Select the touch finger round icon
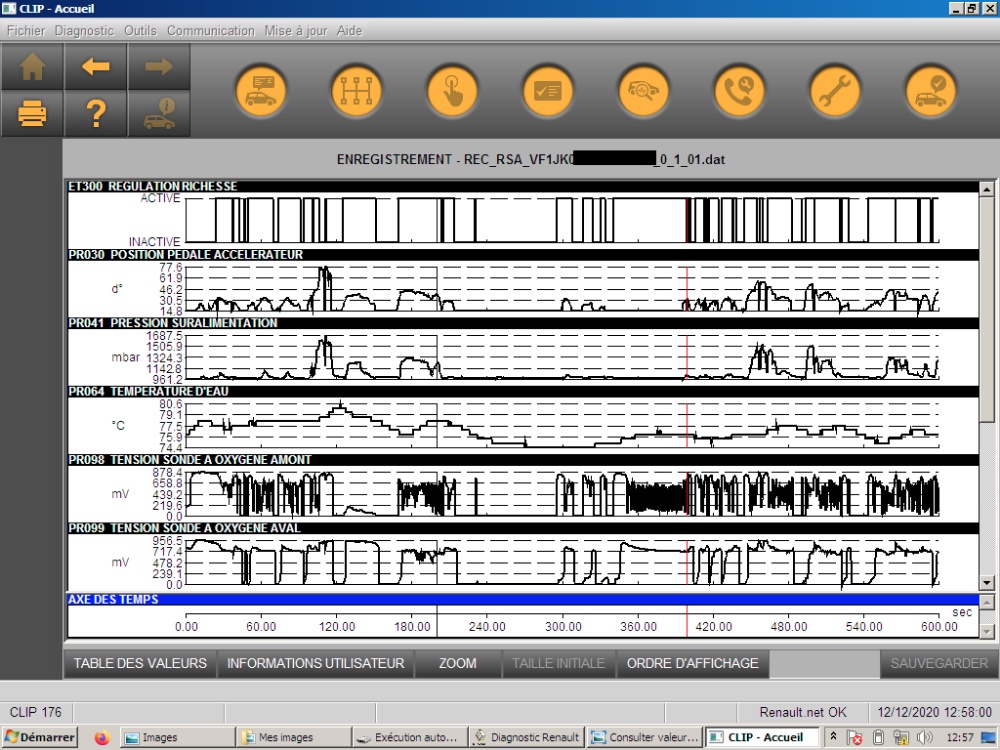Screen dimensions: 1000x750 [453, 91]
